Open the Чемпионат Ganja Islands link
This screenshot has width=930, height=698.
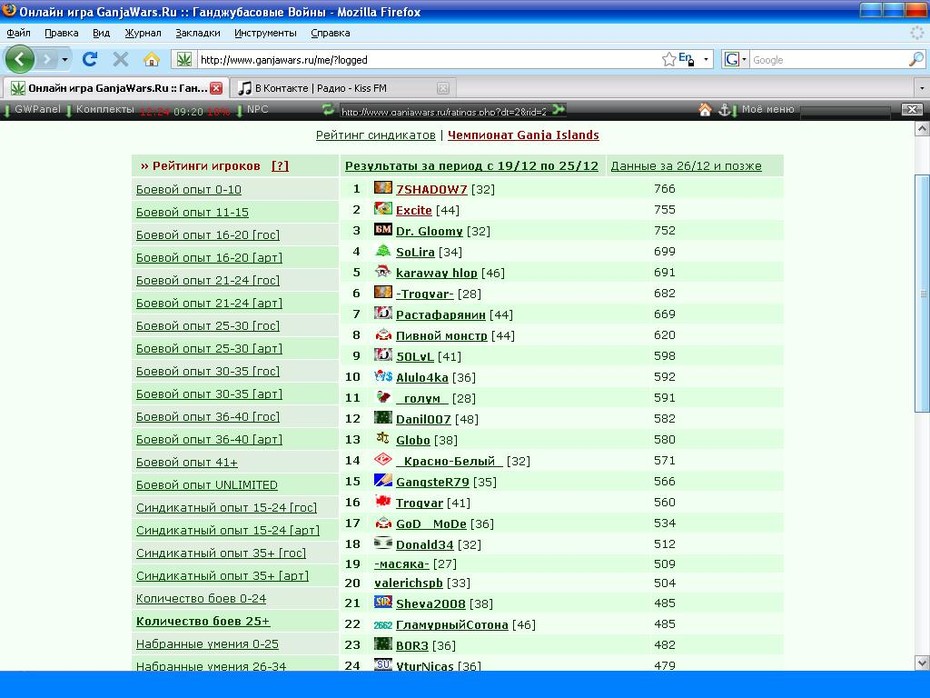click(523, 135)
